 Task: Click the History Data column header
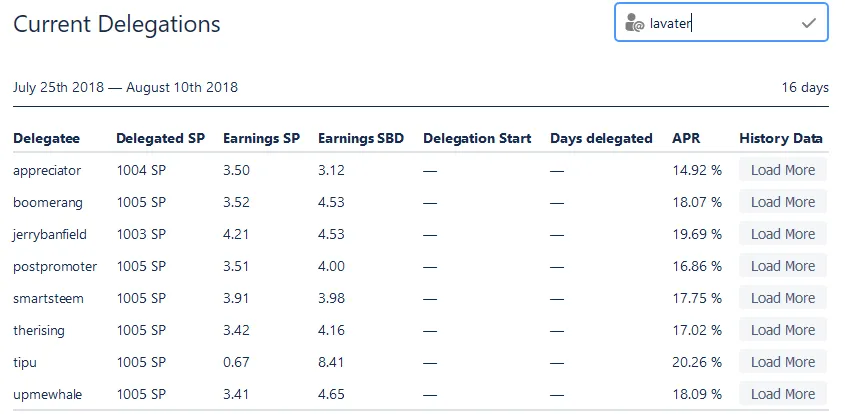tap(781, 139)
